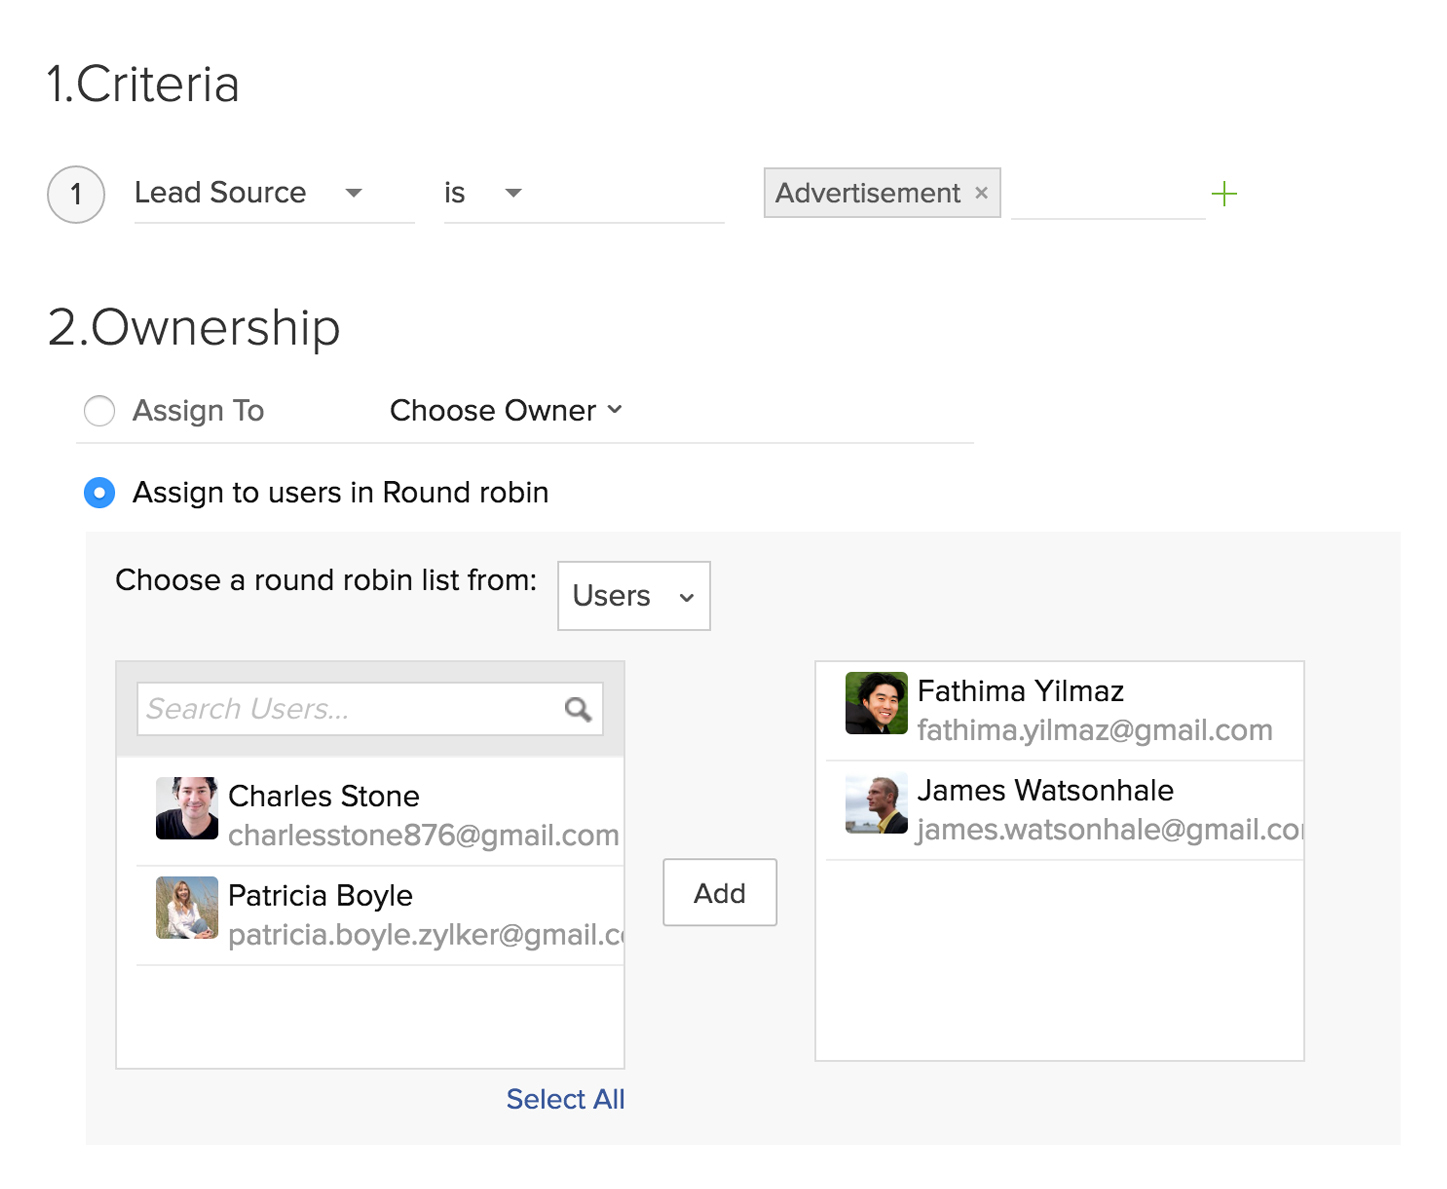Click the Select All link
1447x1189 pixels.
point(565,1099)
